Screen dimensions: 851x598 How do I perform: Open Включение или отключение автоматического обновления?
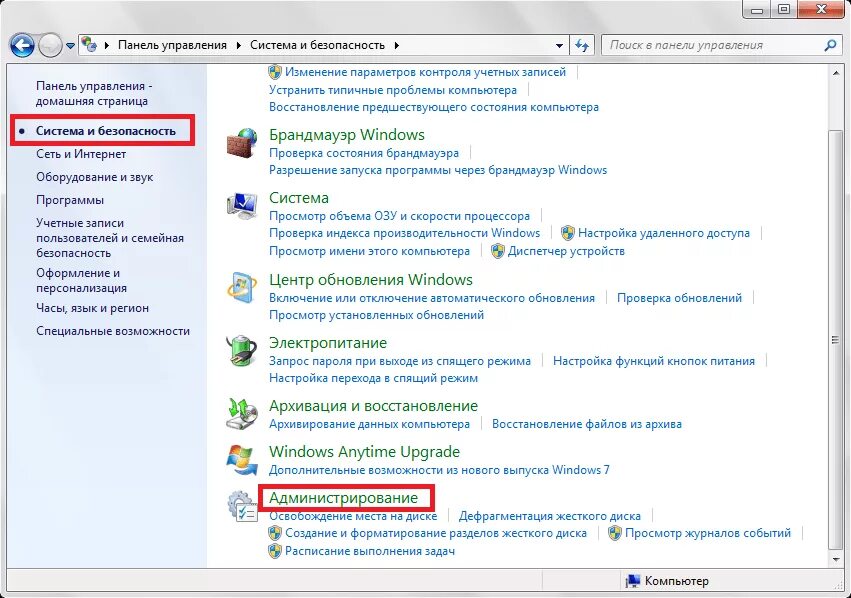click(x=432, y=298)
